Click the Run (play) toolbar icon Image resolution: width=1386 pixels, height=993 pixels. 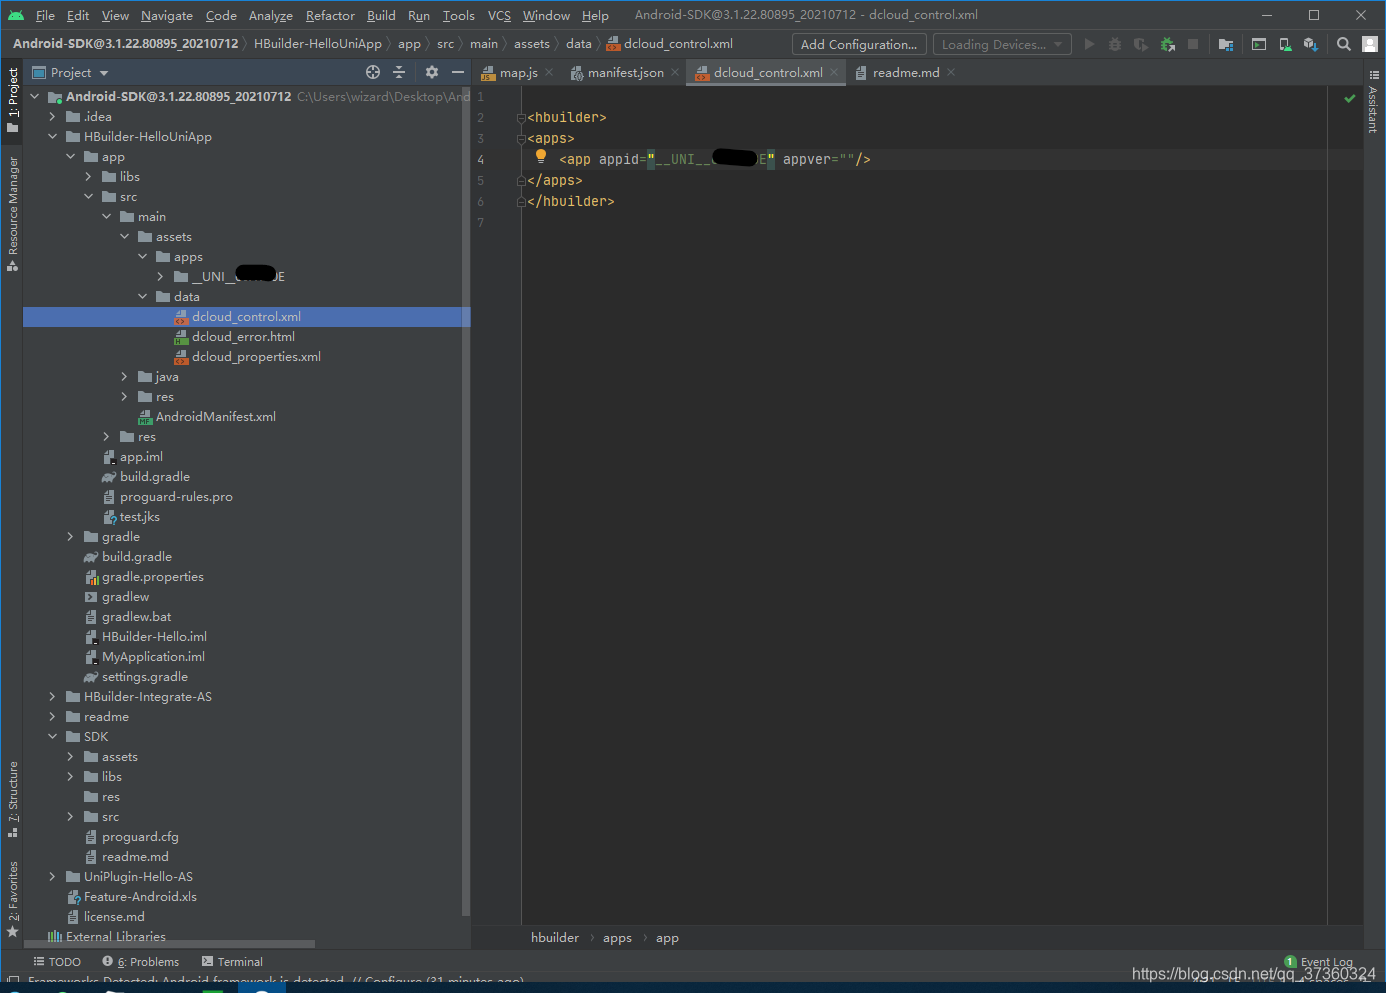(1089, 44)
